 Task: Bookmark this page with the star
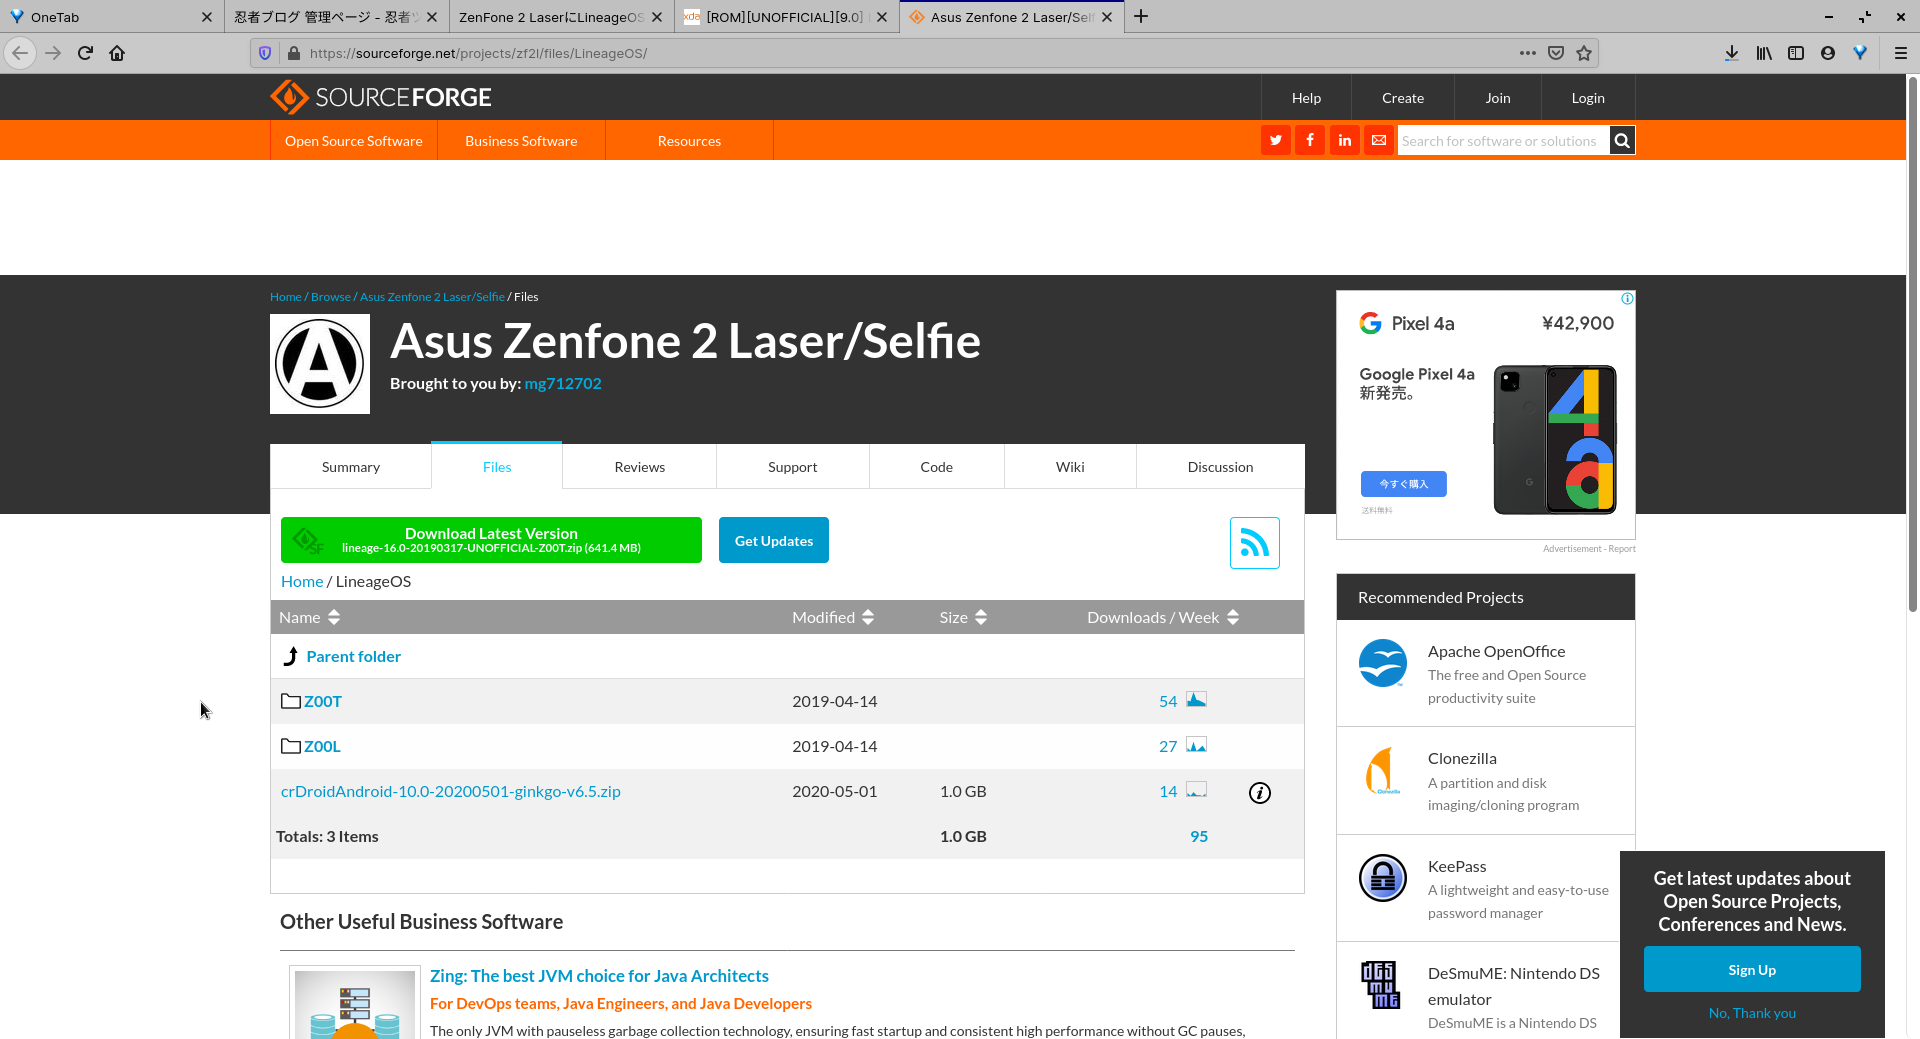pos(1584,53)
